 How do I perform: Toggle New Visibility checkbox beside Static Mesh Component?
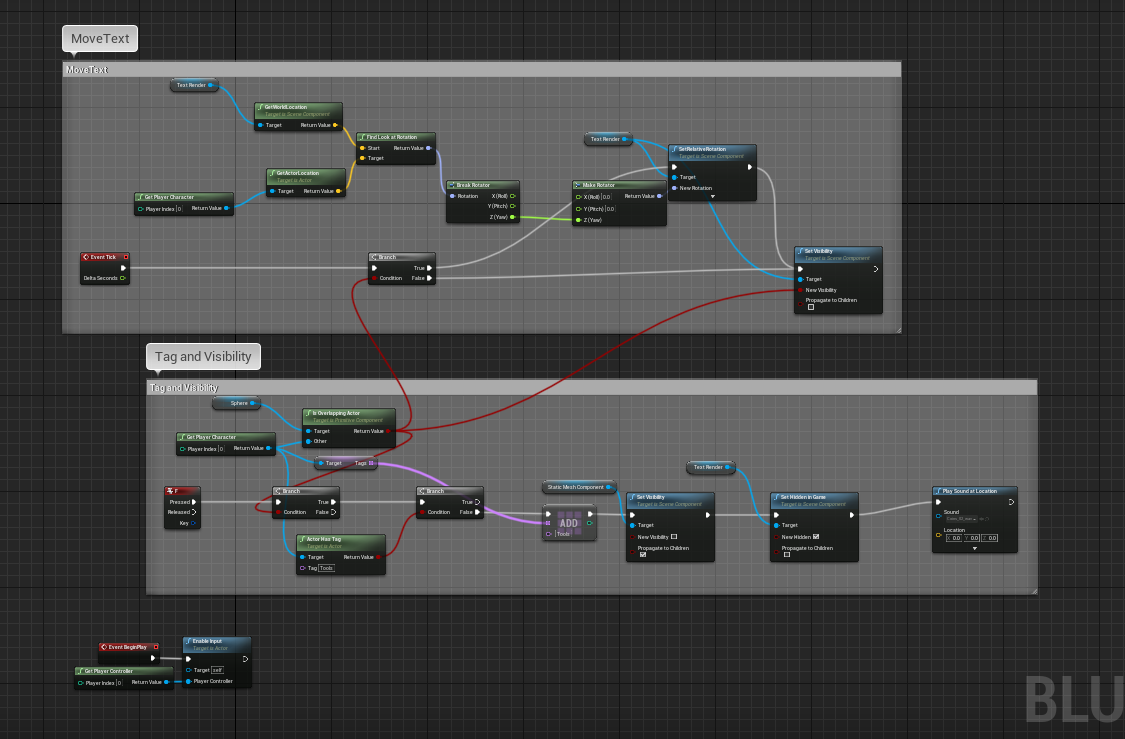click(x=674, y=537)
